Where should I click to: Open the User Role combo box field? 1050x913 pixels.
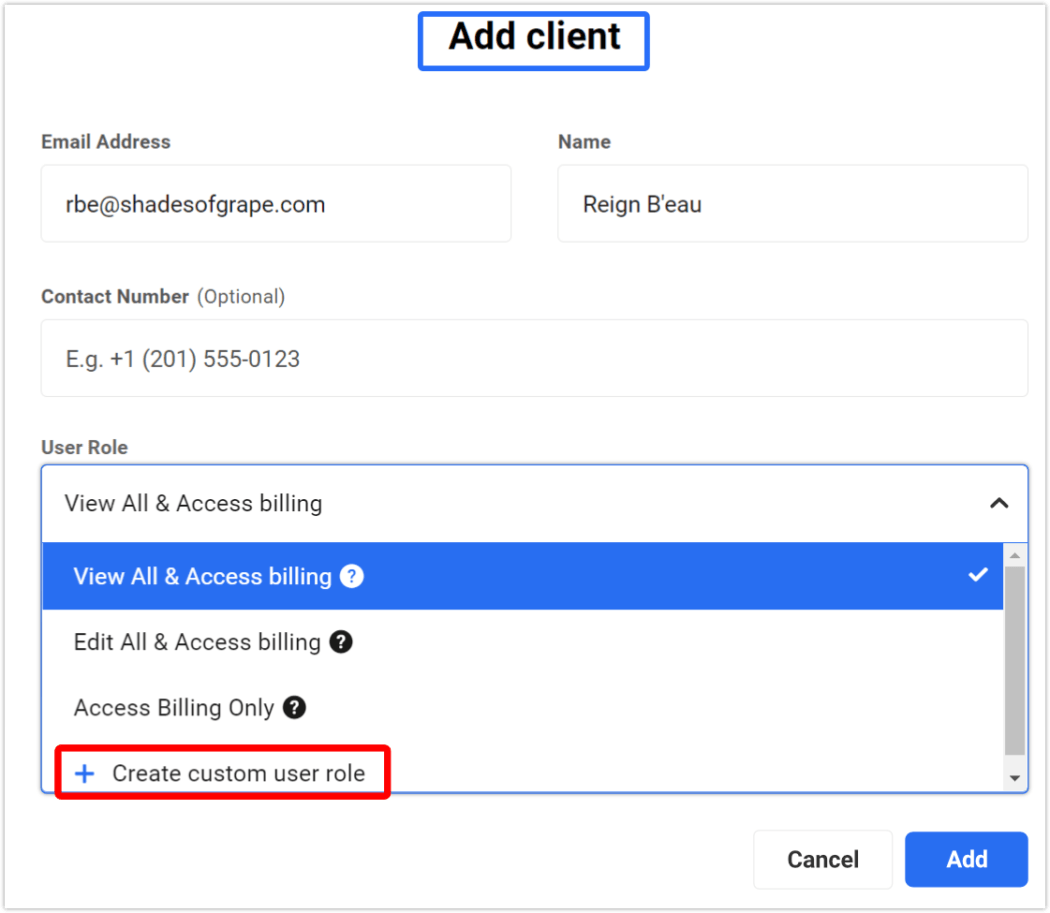pos(534,503)
